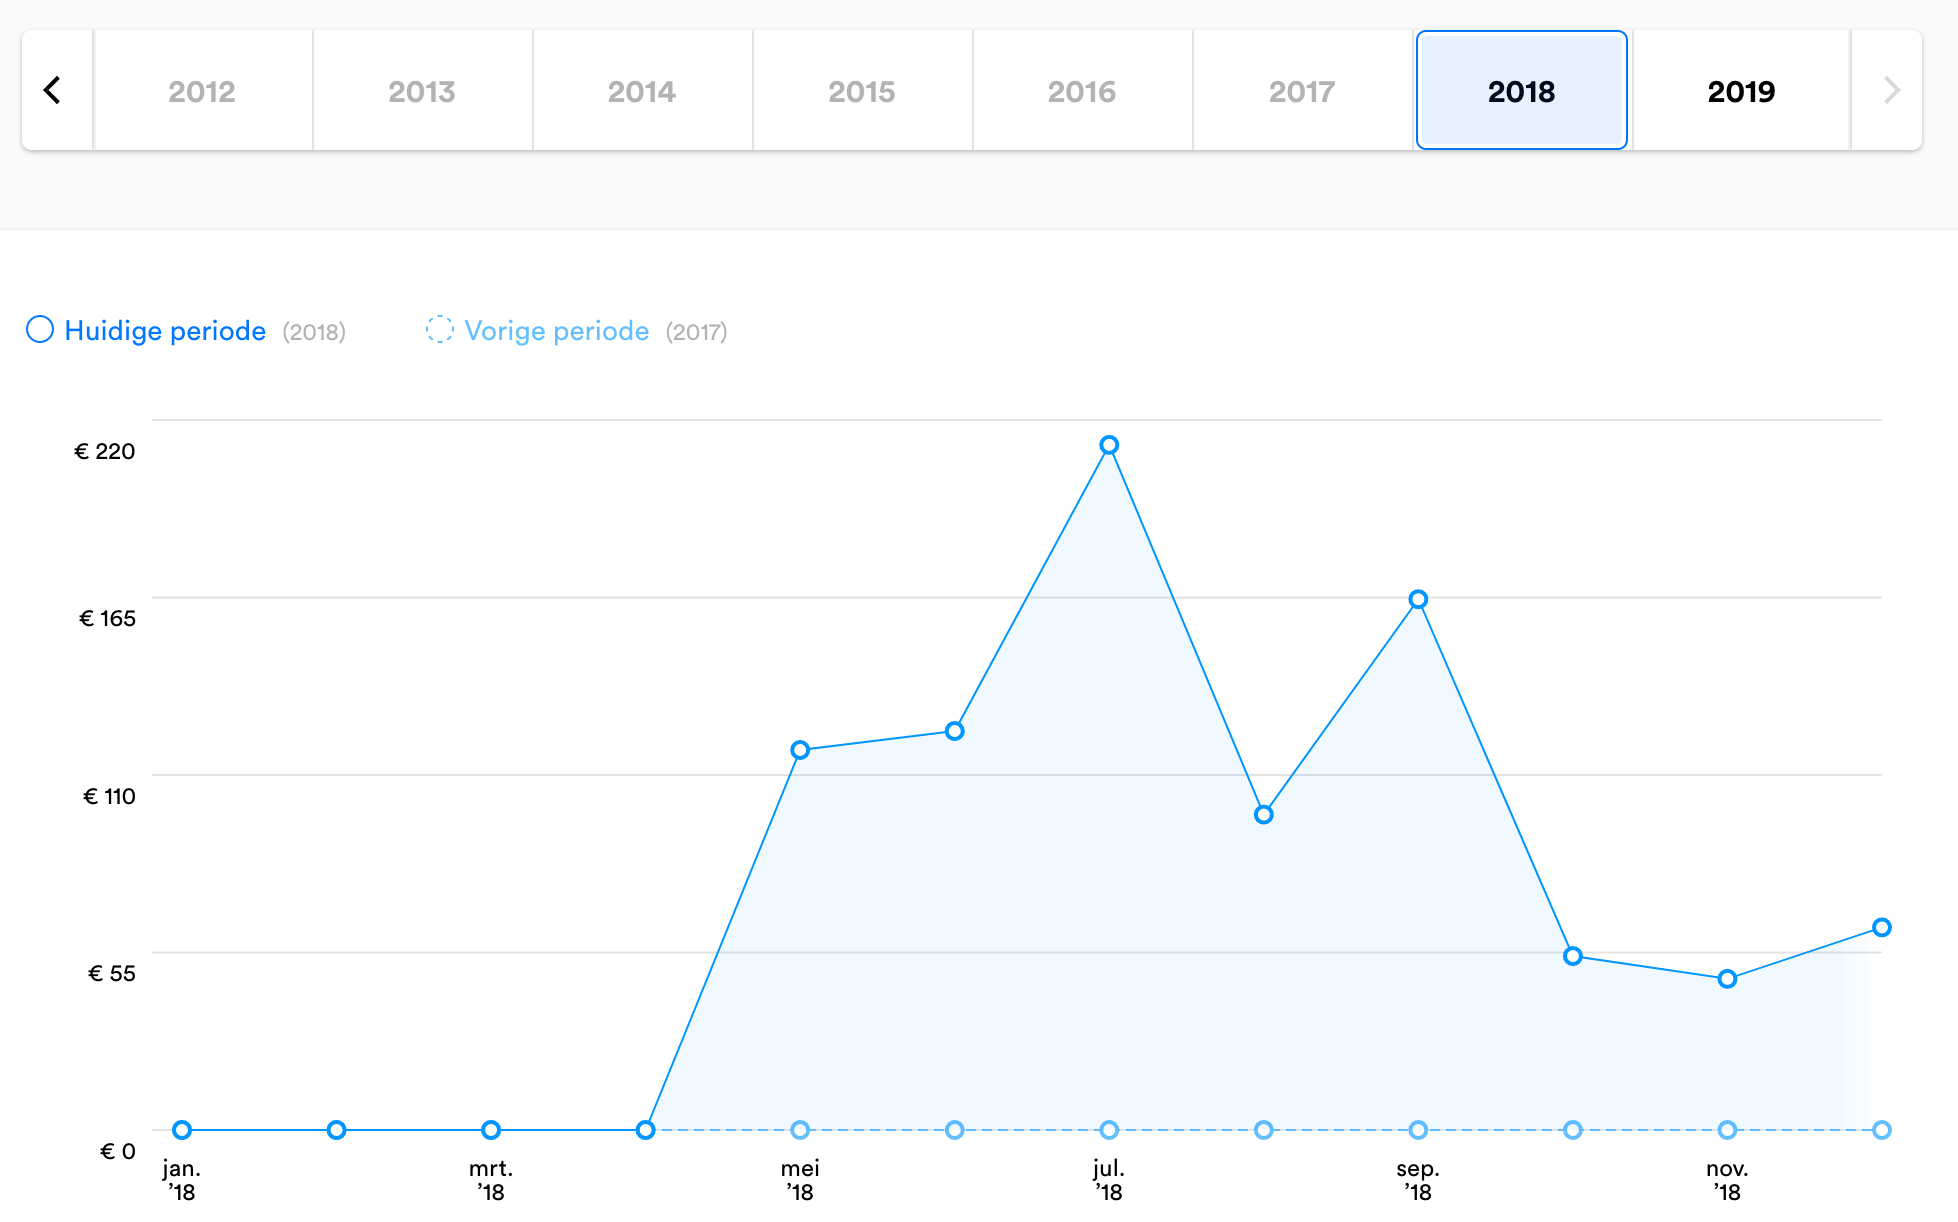
Task: Click the € 165 axis label
Action: (x=107, y=618)
